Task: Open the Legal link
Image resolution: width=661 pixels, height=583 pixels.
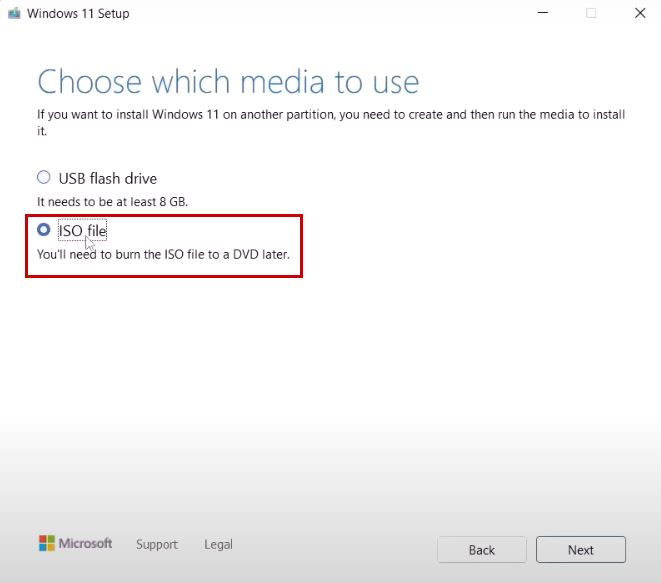Action: (218, 544)
